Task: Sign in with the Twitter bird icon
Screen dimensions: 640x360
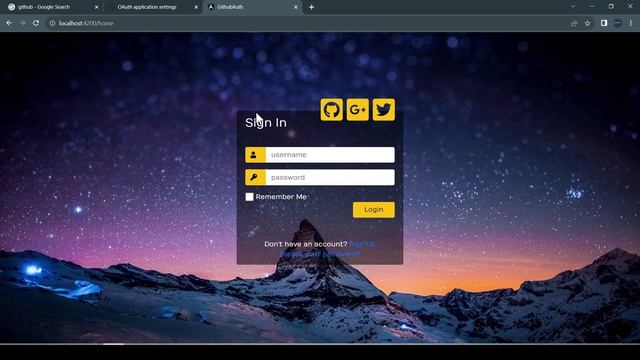Action: (x=384, y=109)
